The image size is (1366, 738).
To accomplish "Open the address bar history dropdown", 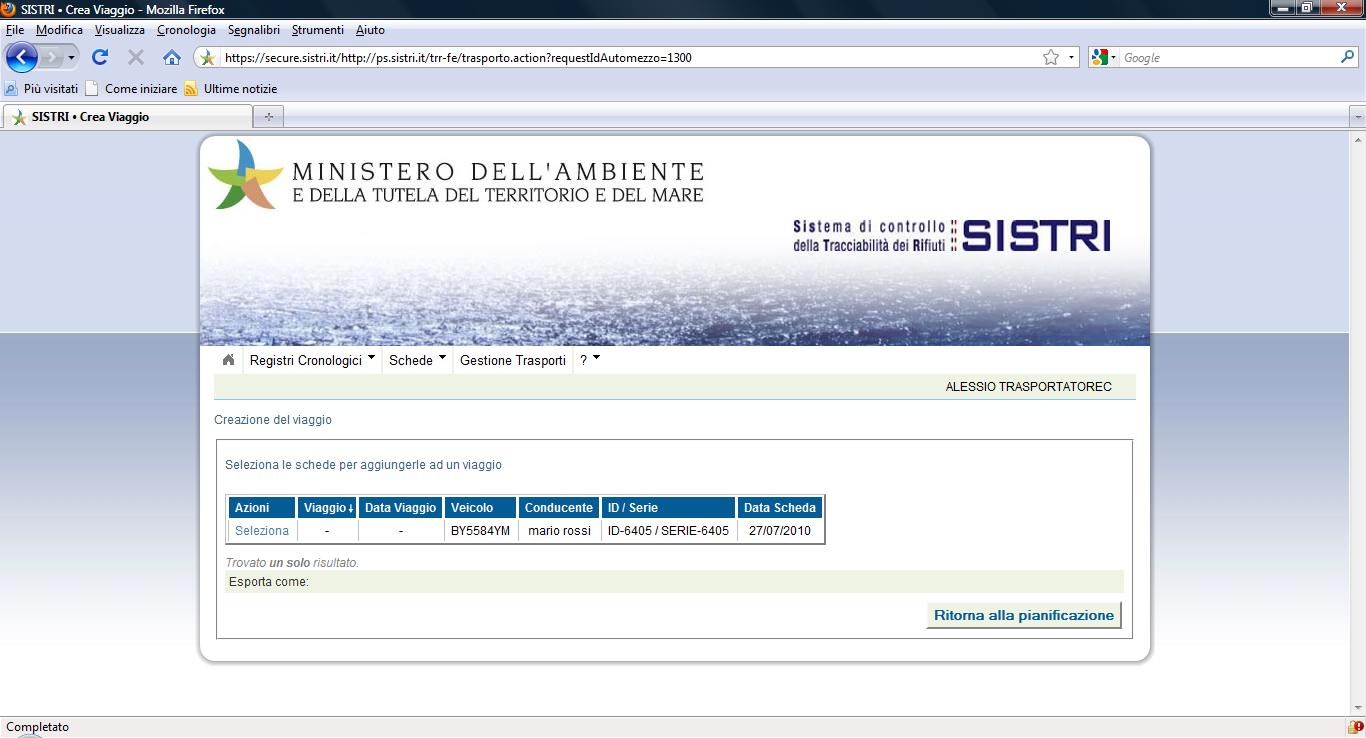I will pos(1071,58).
